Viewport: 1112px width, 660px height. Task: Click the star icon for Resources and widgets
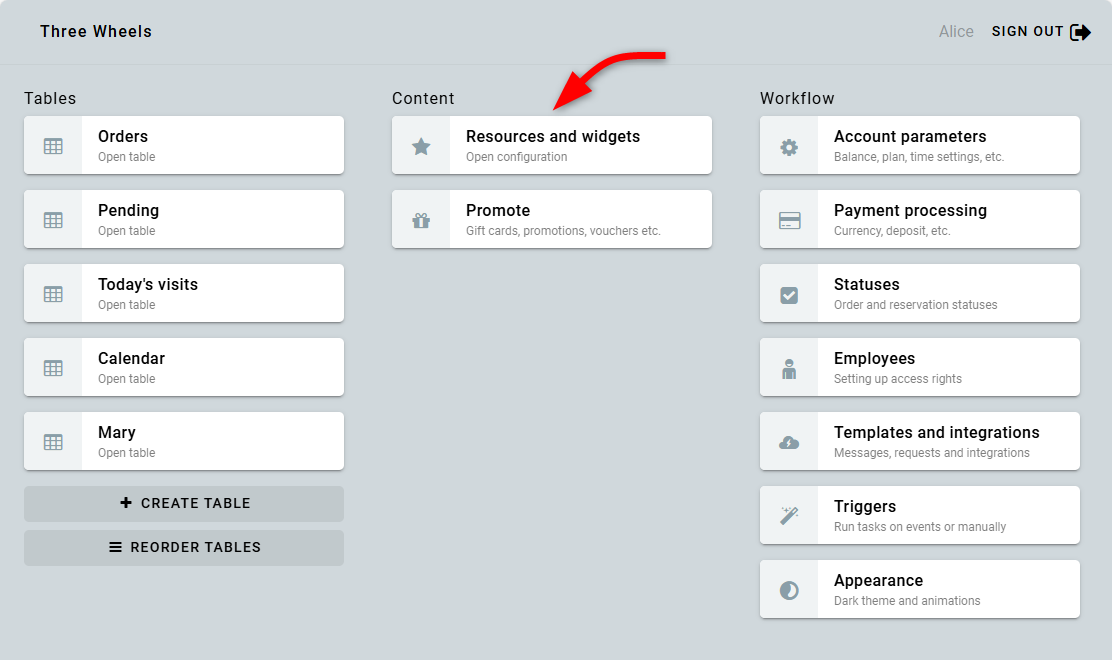pyautogui.click(x=421, y=146)
